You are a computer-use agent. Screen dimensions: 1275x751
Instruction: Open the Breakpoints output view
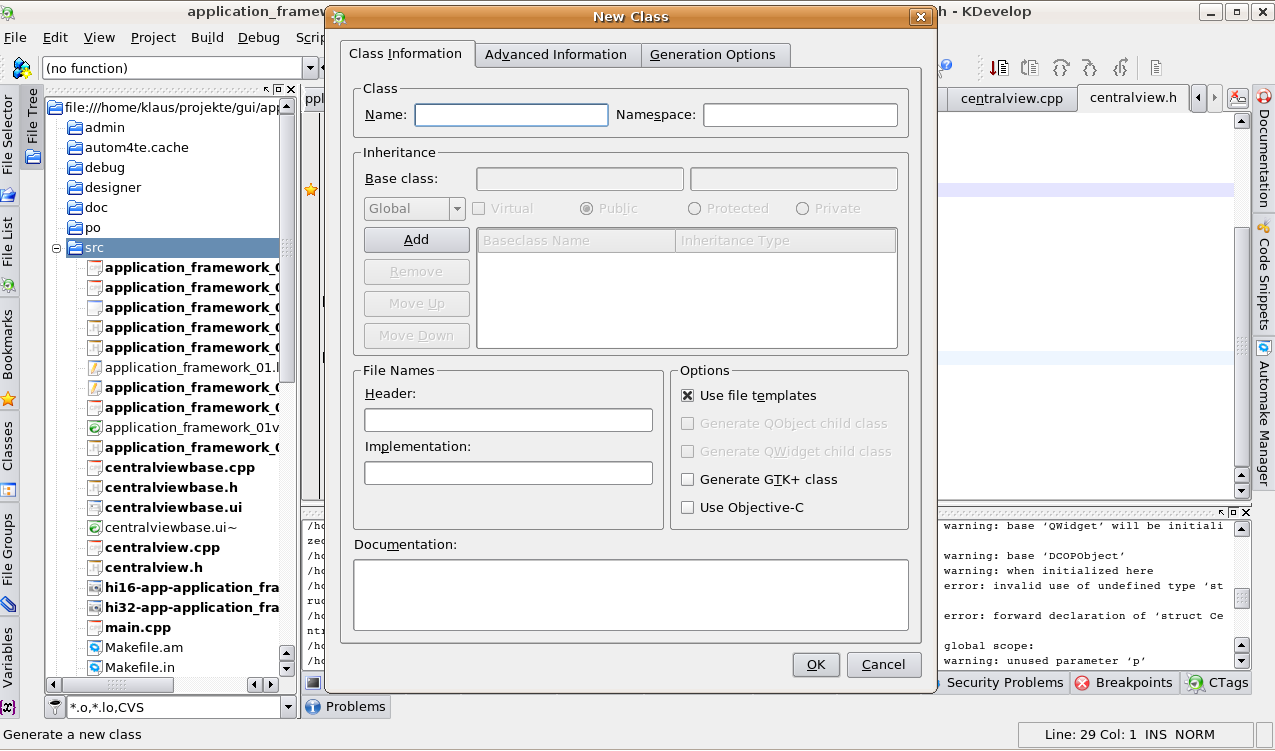pos(1124,682)
